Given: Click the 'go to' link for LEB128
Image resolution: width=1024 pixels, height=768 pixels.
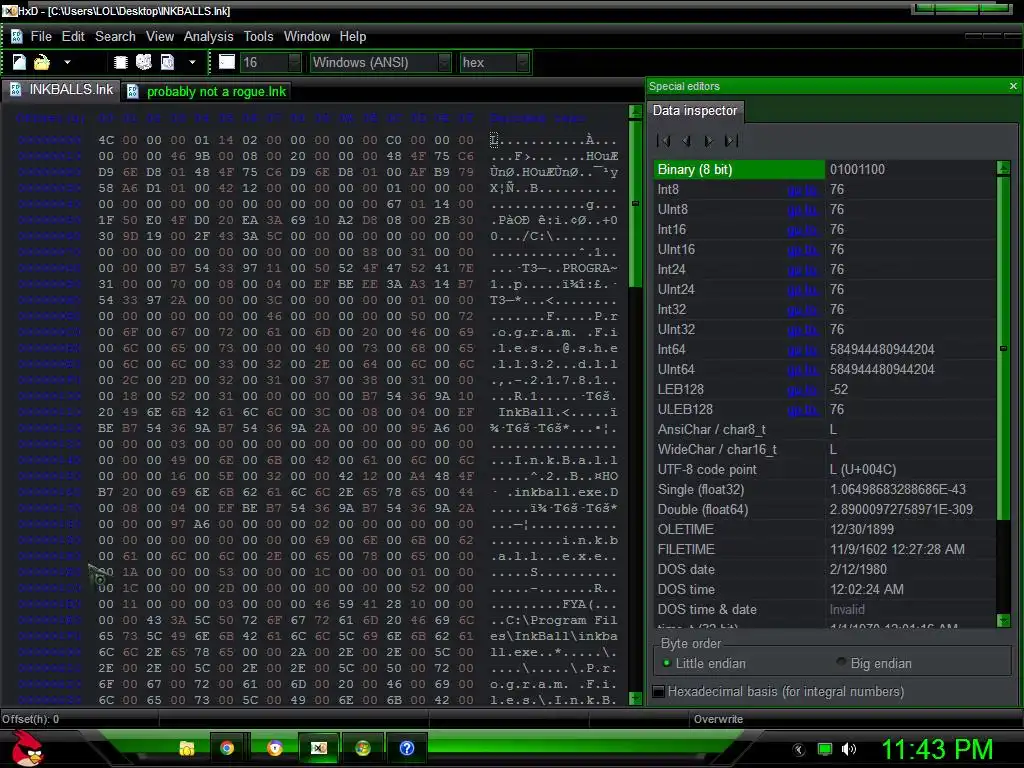Looking at the screenshot, I should [x=803, y=390].
